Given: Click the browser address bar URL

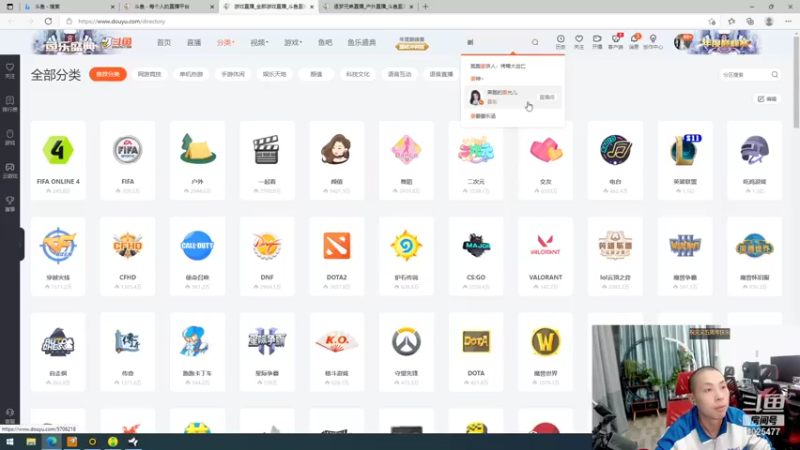Looking at the screenshot, I should pos(122,21).
